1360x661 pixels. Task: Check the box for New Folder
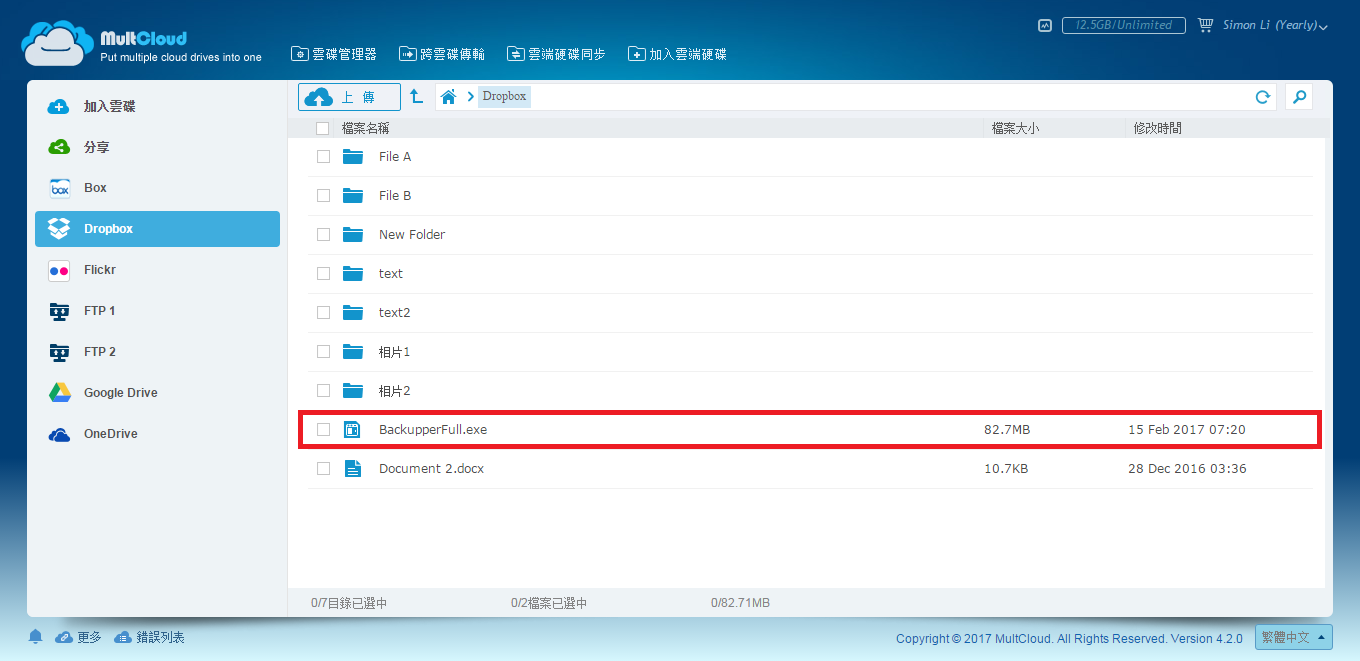pyautogui.click(x=323, y=235)
